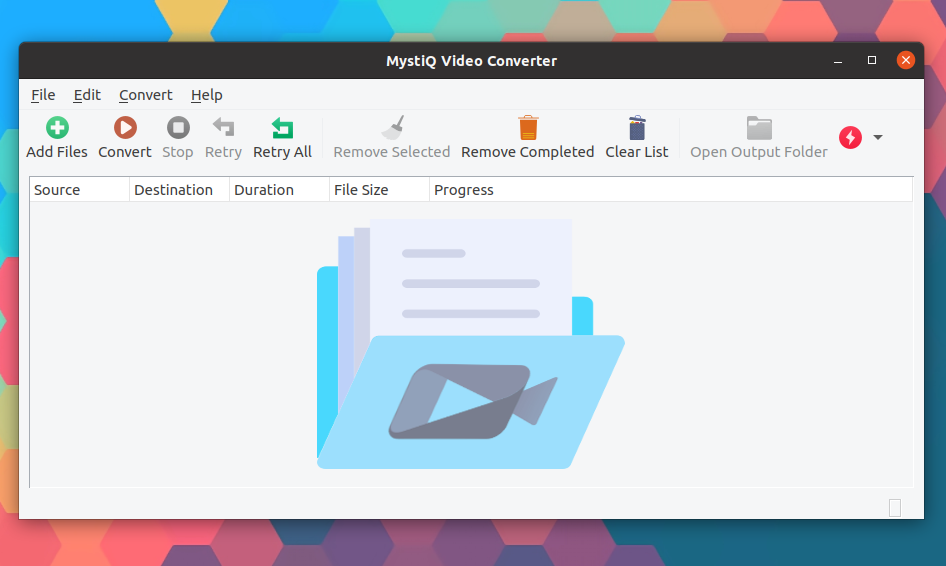Start conversion with the Convert button

tap(125, 138)
